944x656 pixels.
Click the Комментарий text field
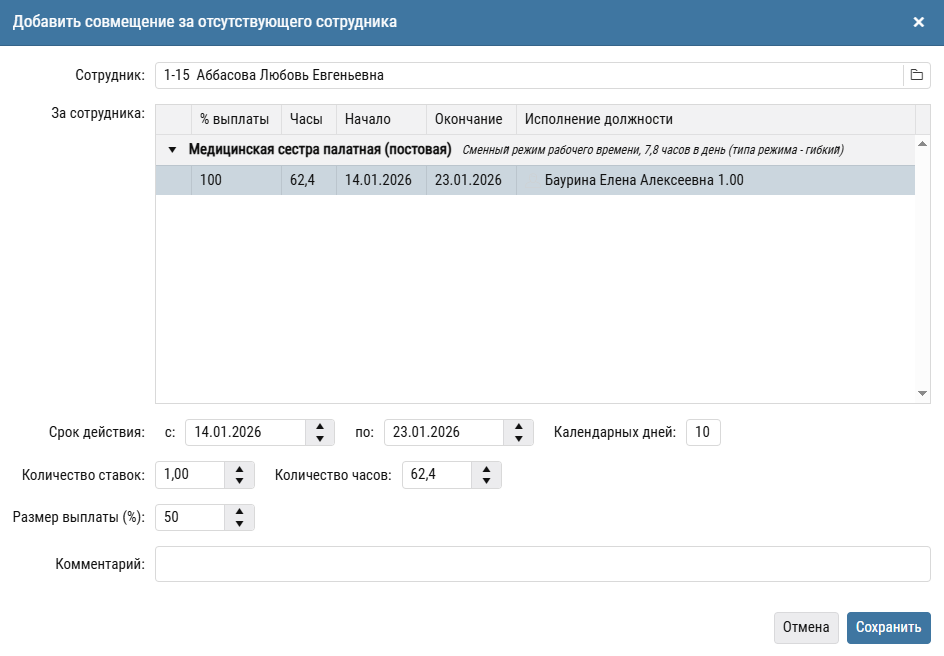(x=542, y=563)
